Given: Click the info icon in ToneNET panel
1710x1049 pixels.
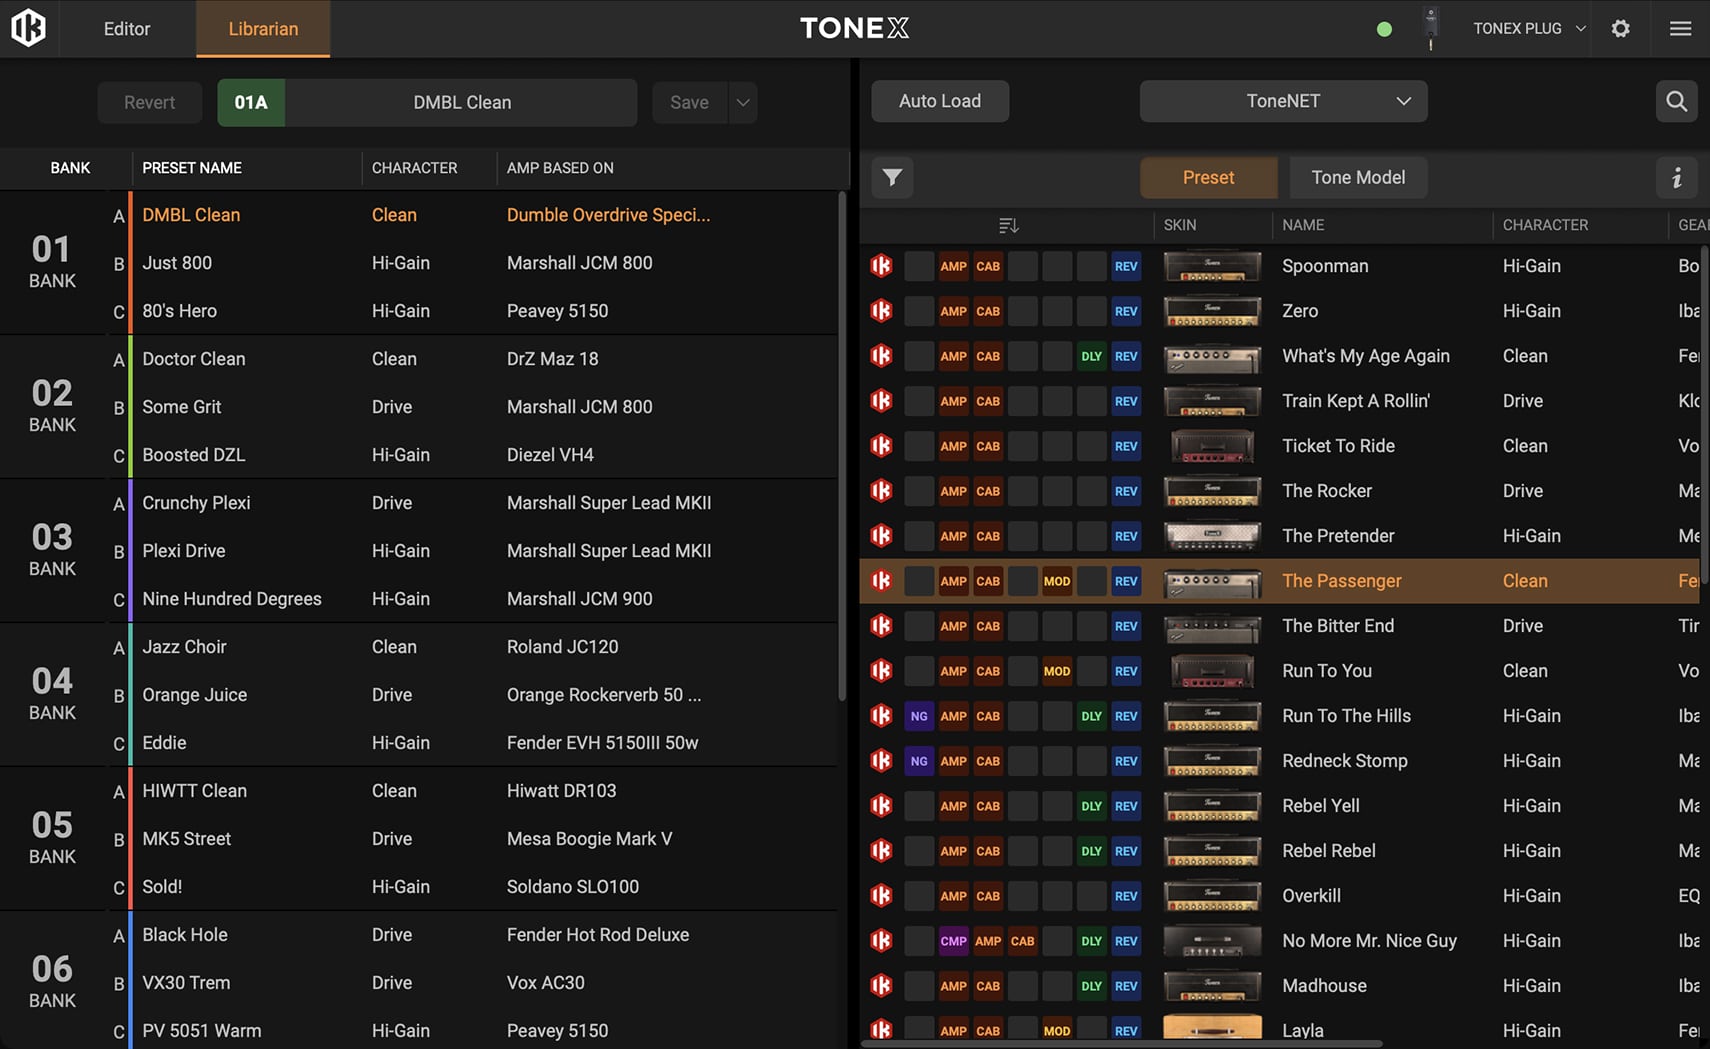Looking at the screenshot, I should pyautogui.click(x=1676, y=178).
